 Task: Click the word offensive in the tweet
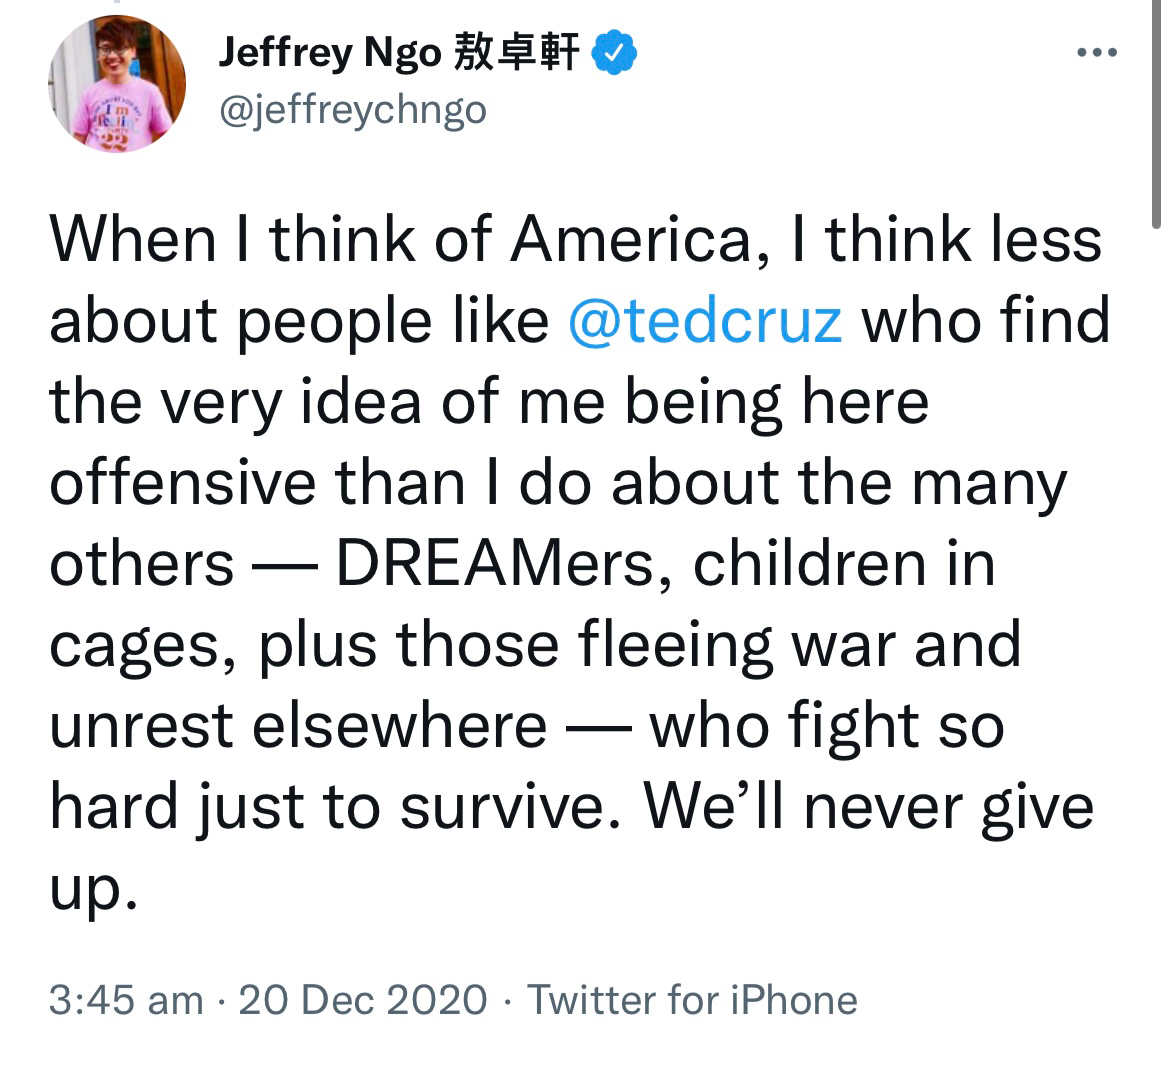pos(183,483)
